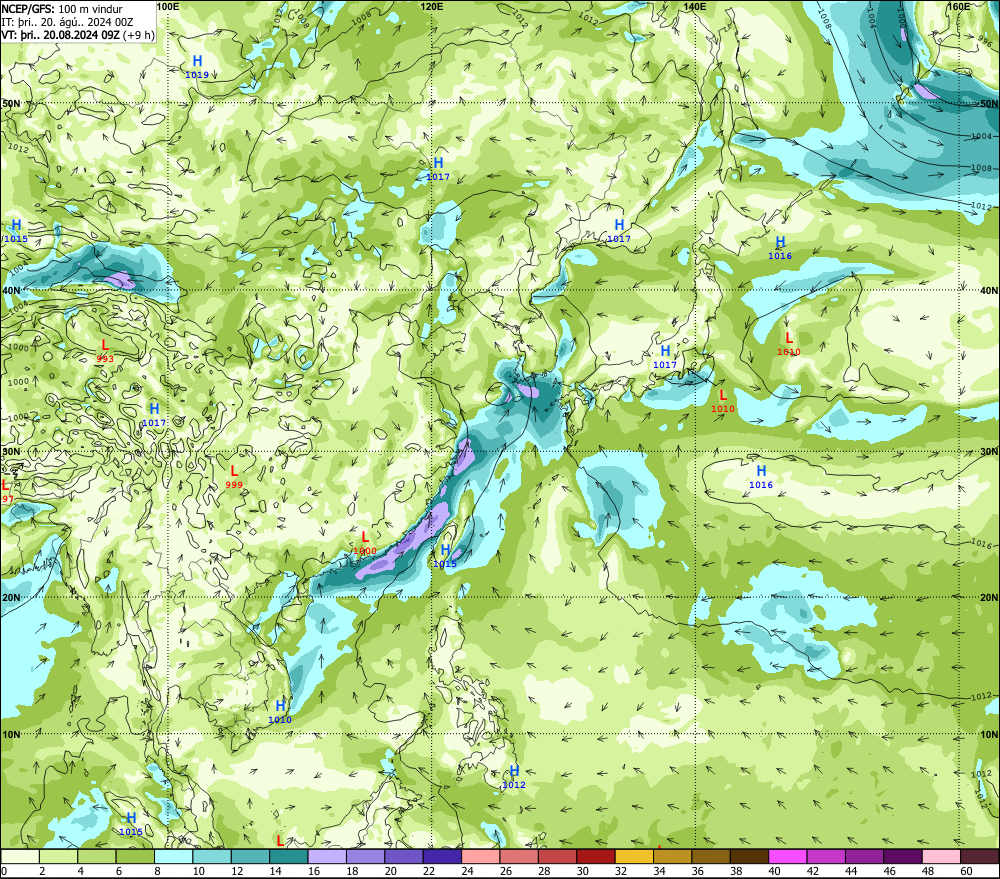Click the H 1015 high at bottom left

pyautogui.click(x=131, y=824)
